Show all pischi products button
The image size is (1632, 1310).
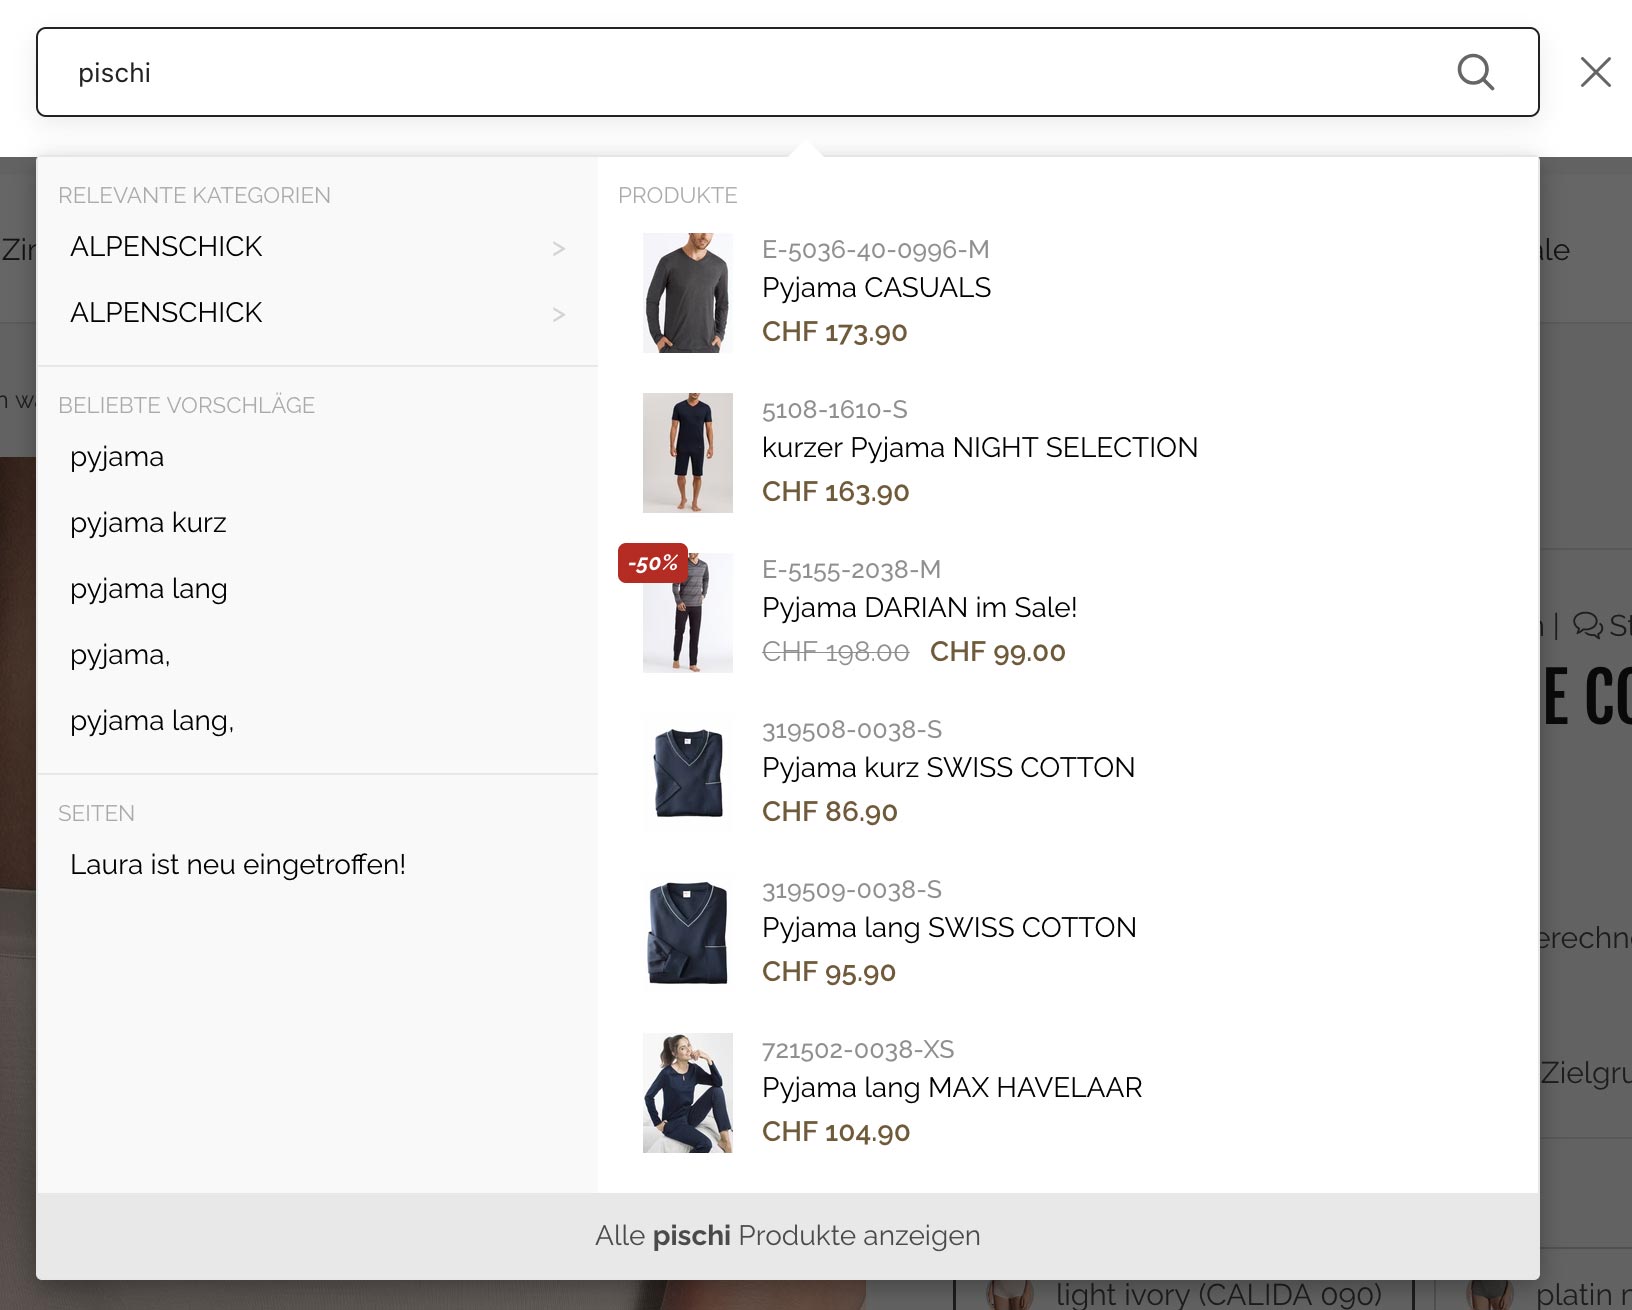coord(788,1236)
